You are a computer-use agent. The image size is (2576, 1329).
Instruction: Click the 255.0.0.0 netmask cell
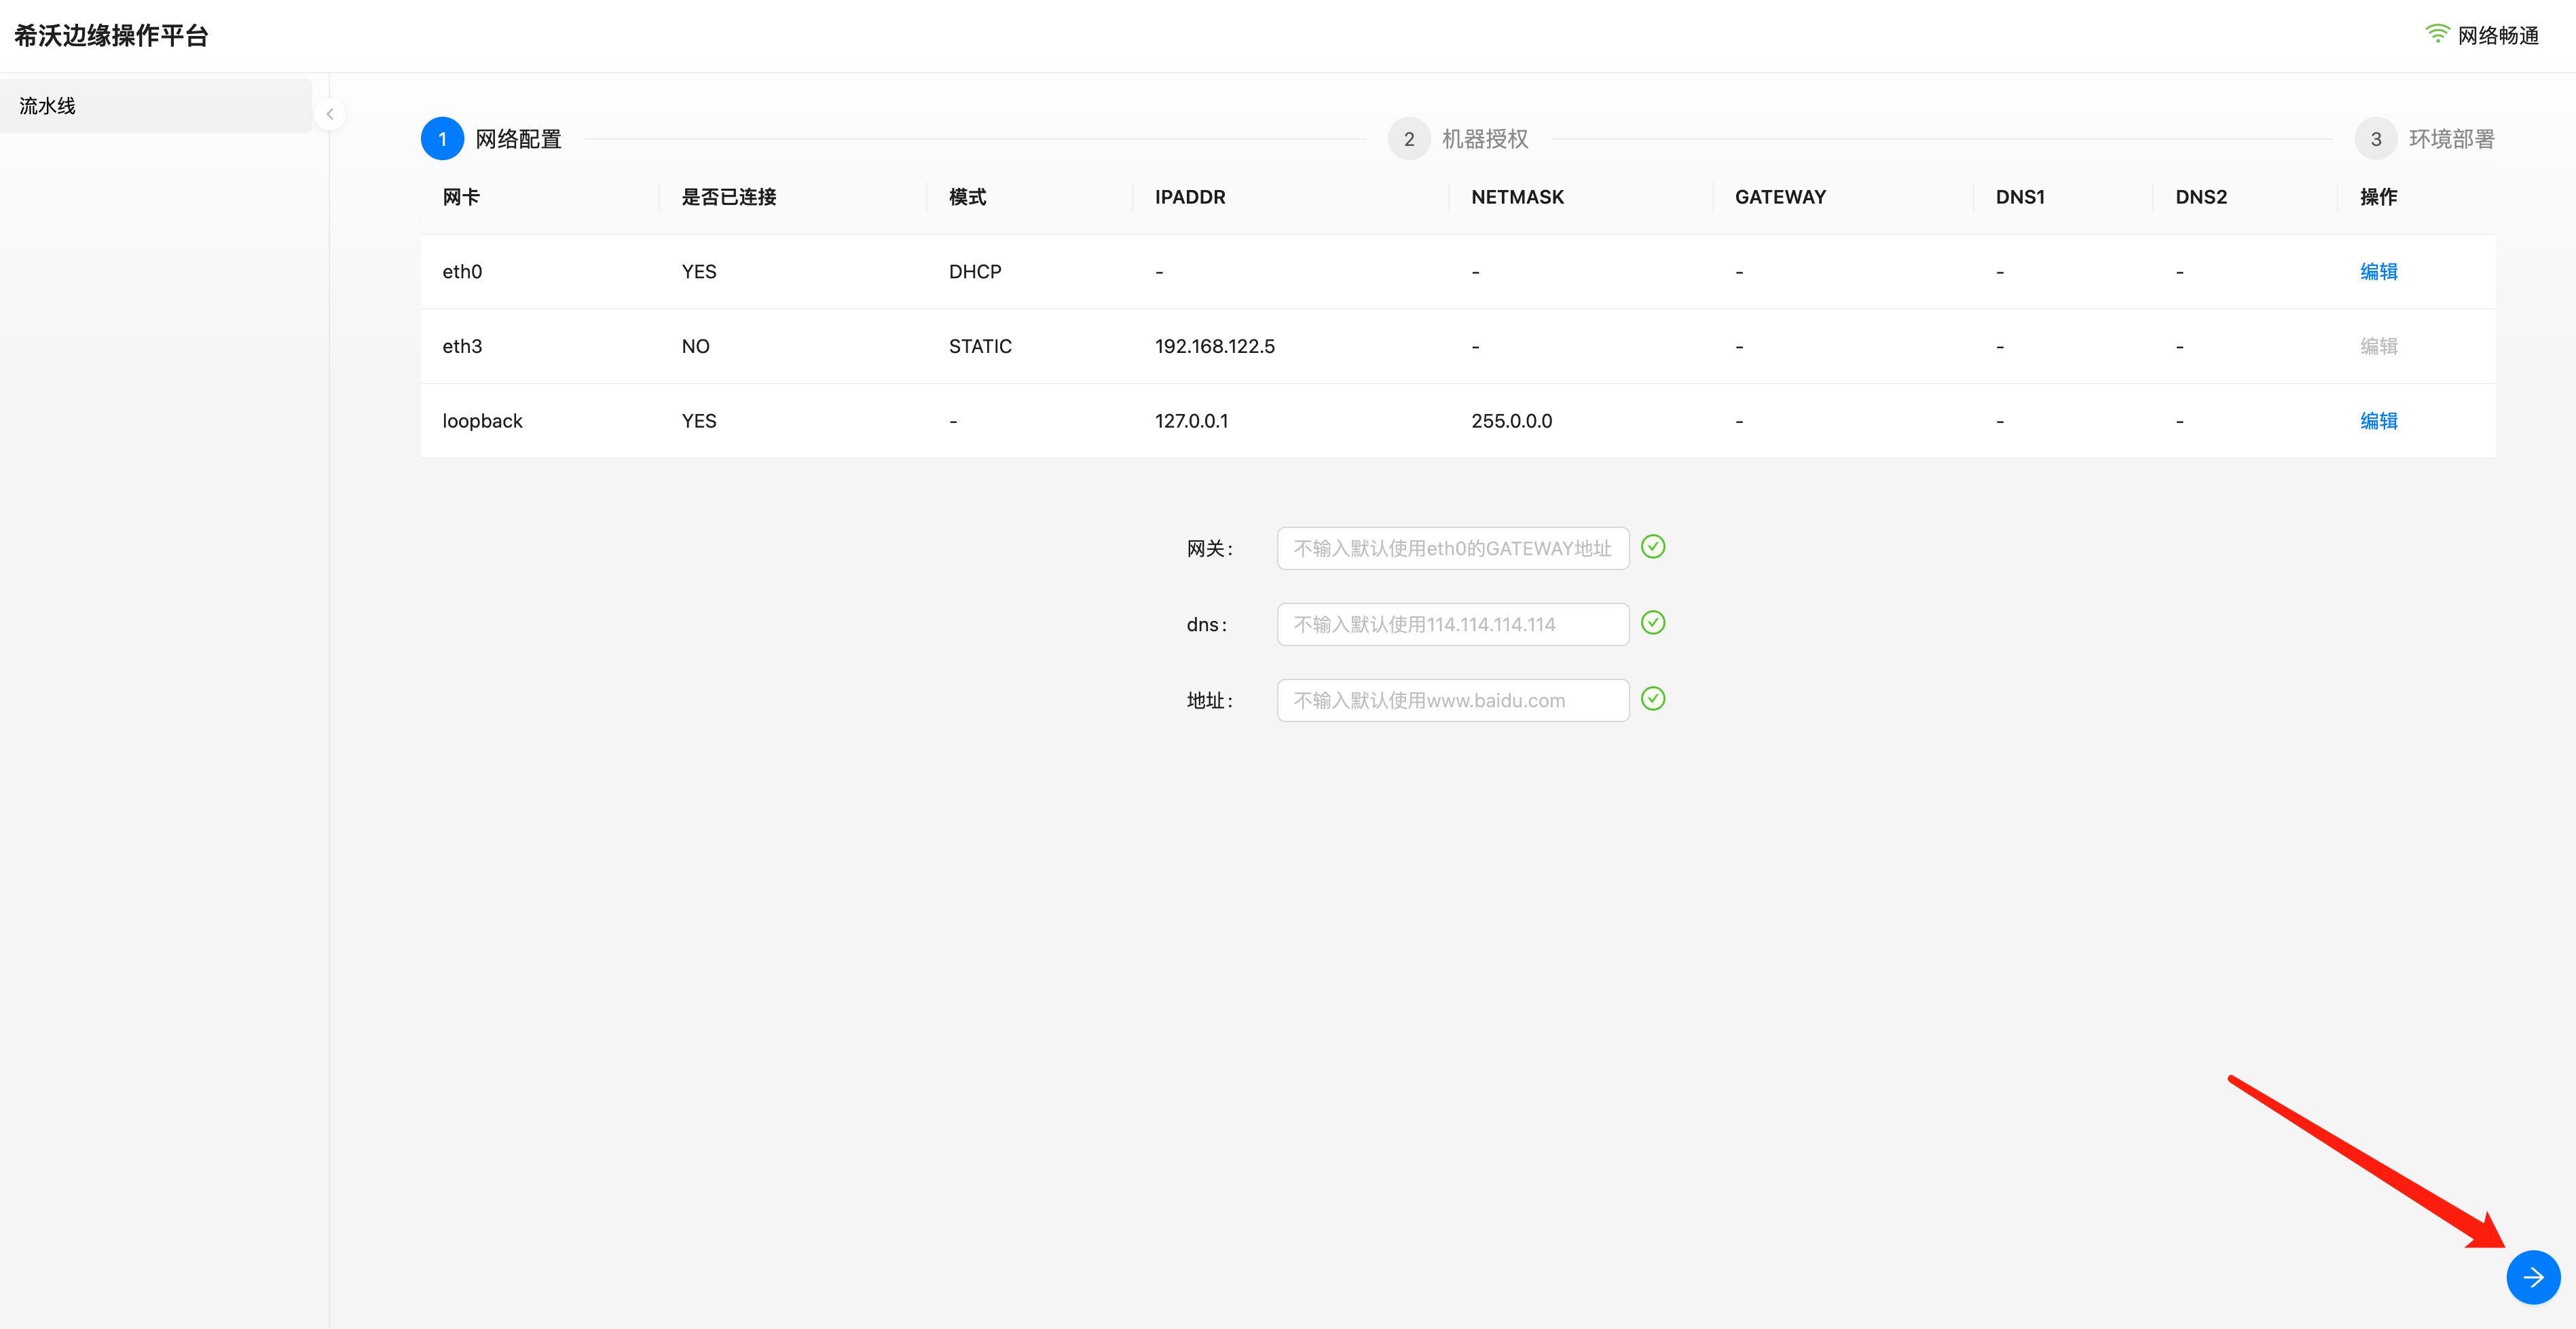point(1511,421)
